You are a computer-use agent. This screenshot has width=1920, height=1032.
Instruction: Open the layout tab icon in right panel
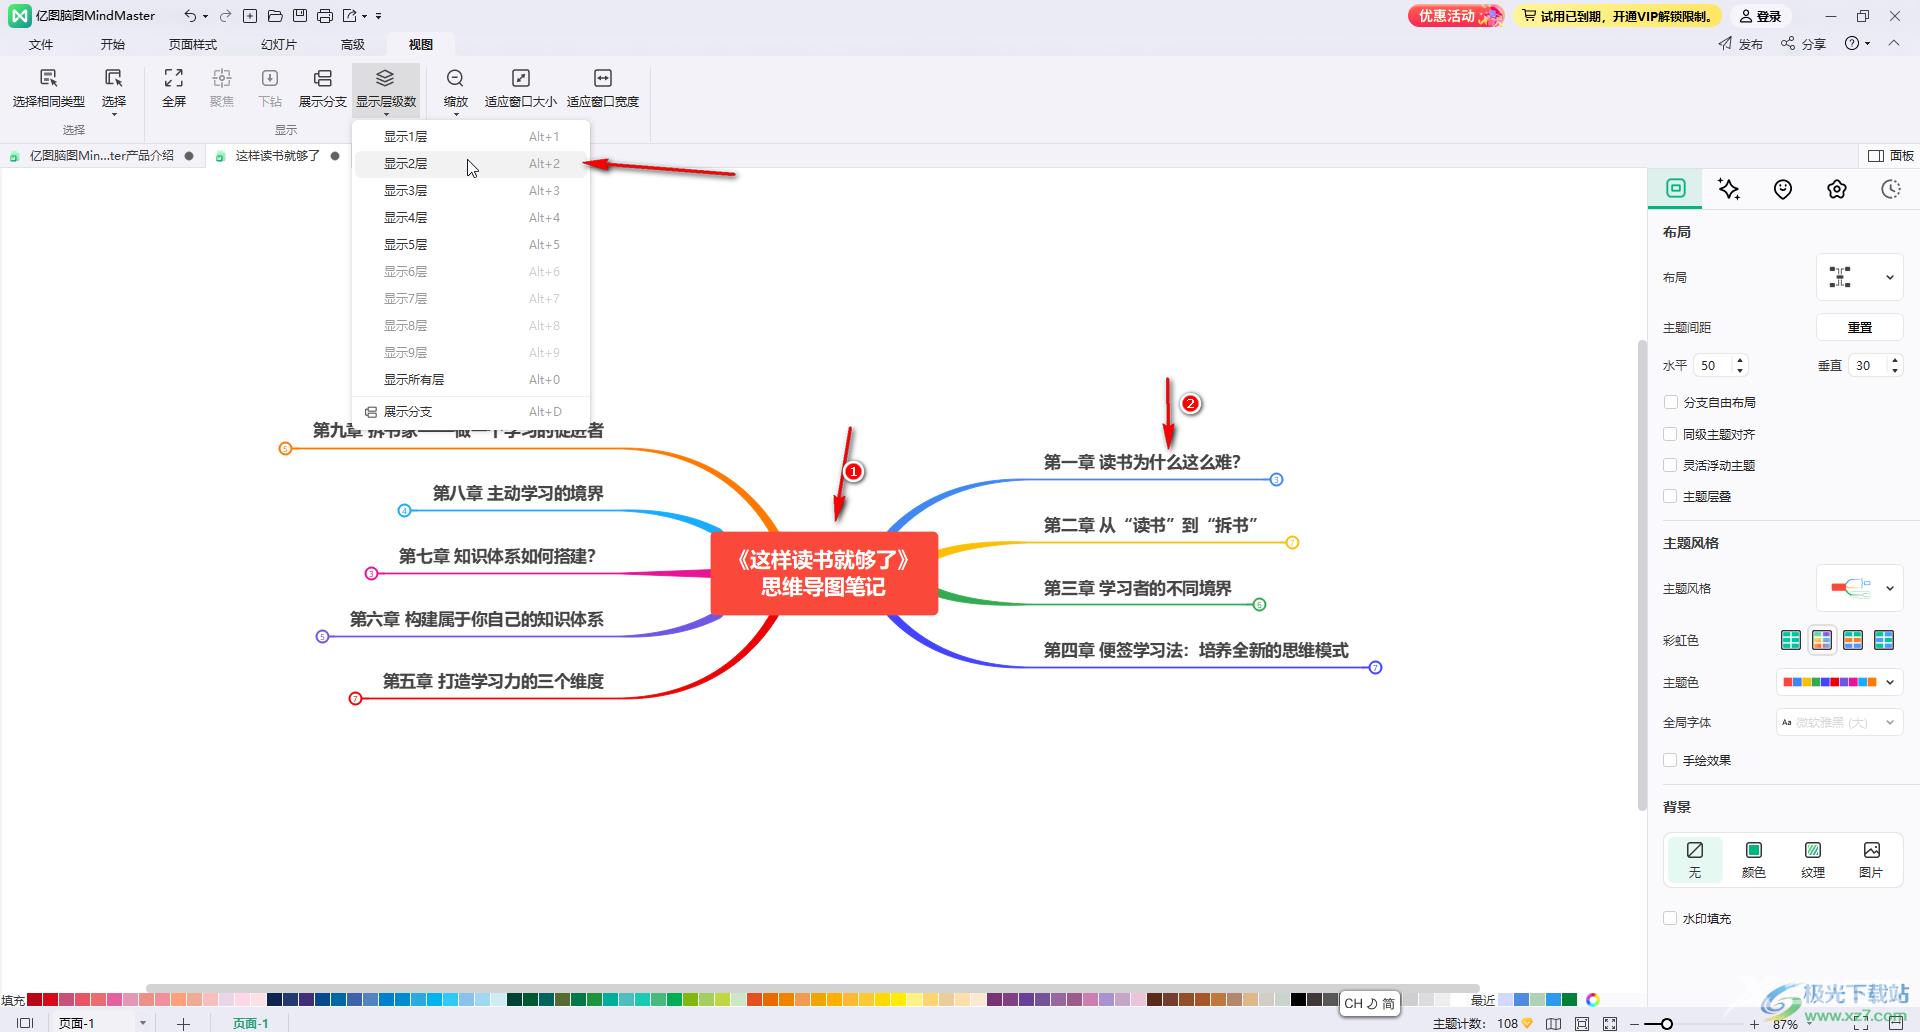click(x=1676, y=188)
